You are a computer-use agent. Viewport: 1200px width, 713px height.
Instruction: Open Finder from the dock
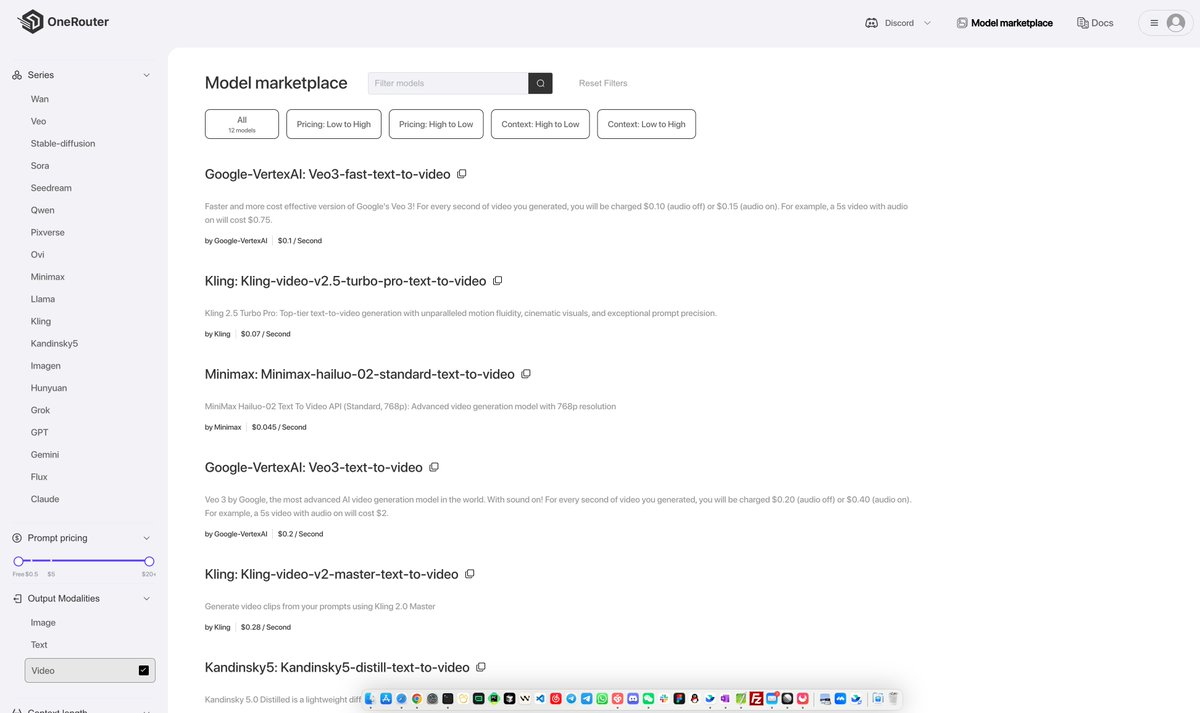click(x=370, y=698)
